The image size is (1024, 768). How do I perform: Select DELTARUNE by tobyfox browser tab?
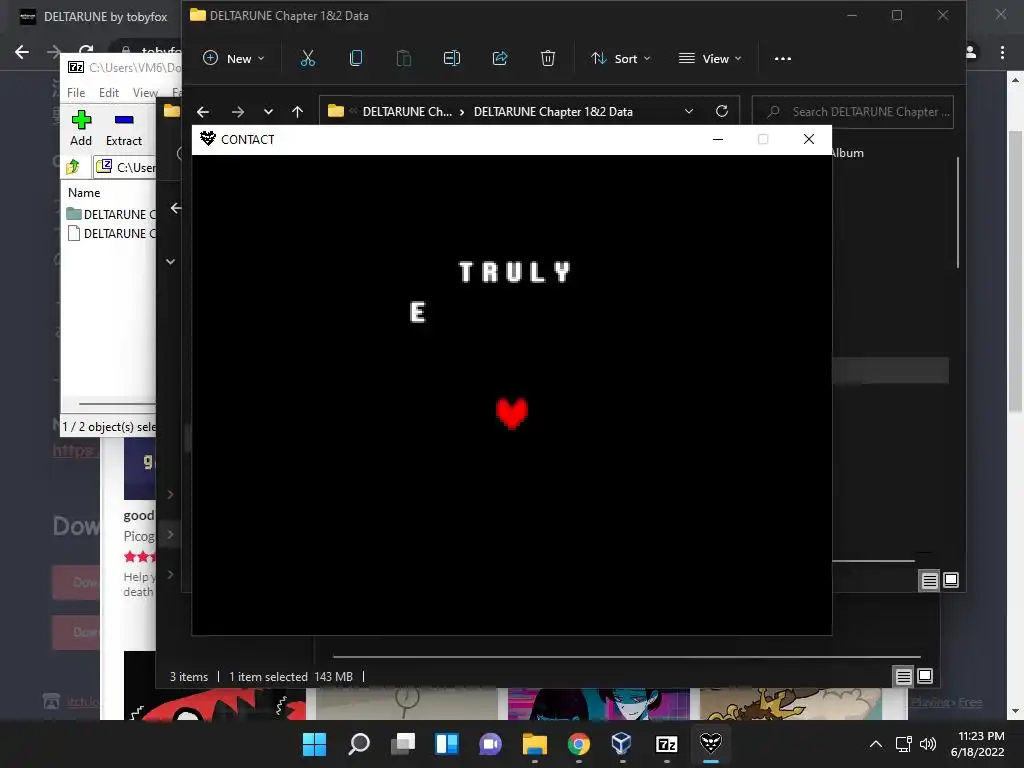[x=95, y=17]
